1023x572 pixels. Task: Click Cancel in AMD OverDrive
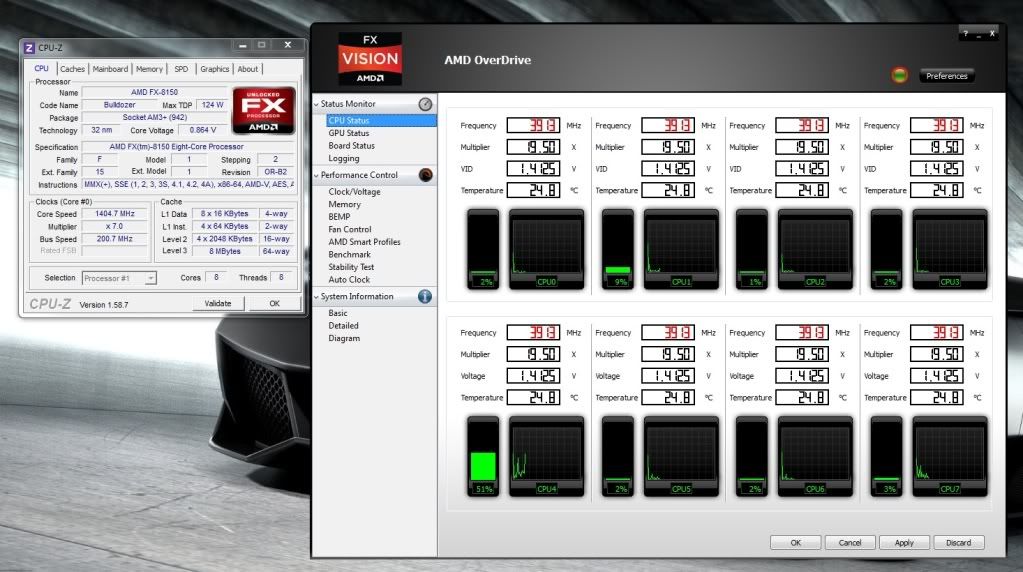849,543
